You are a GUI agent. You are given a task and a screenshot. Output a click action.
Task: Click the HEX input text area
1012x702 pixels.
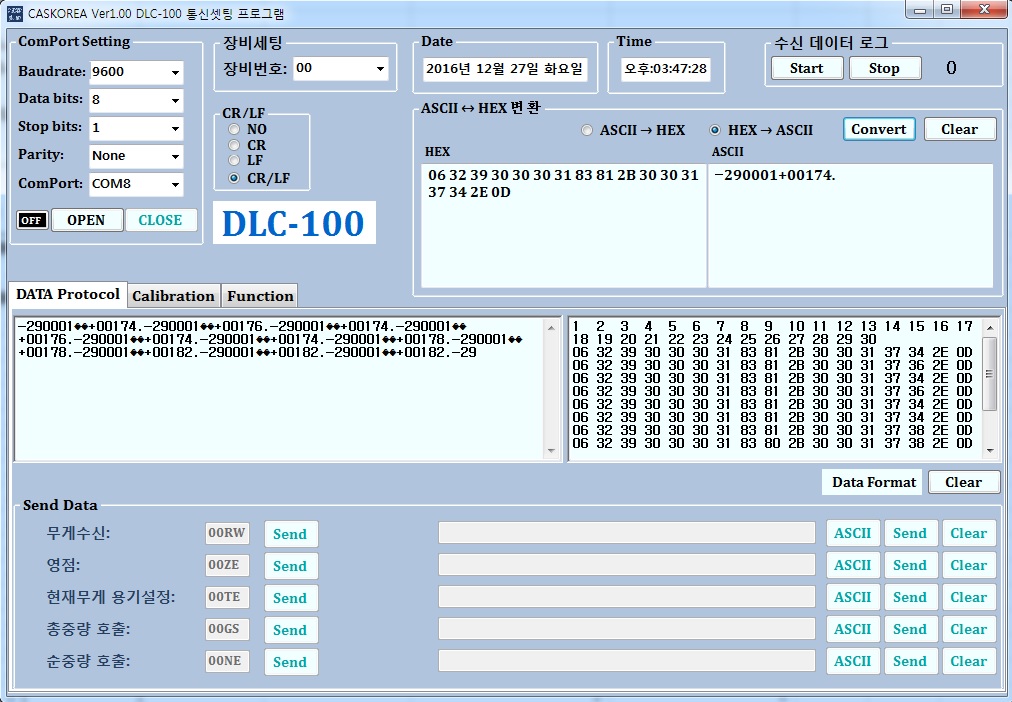[563, 225]
